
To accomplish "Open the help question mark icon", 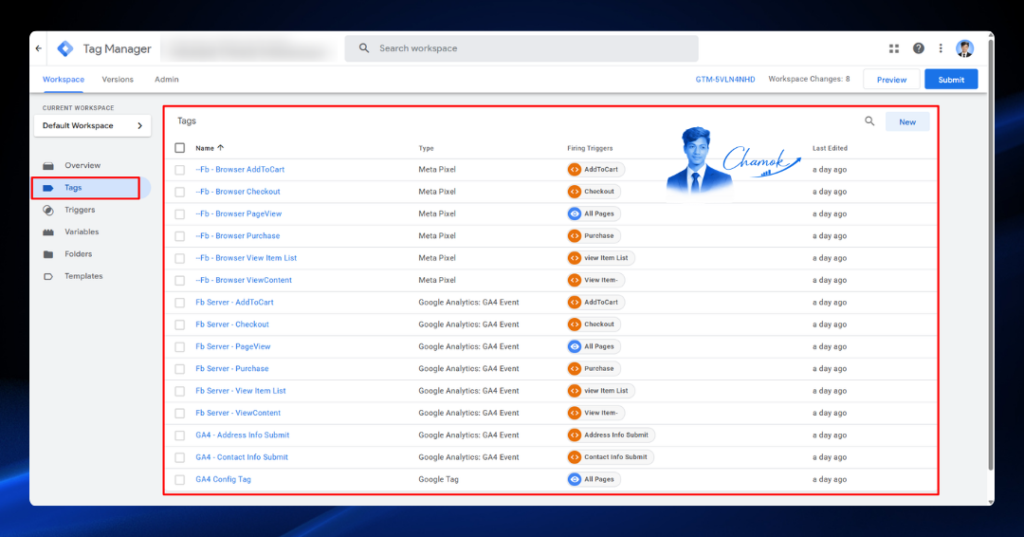I will click(x=918, y=48).
